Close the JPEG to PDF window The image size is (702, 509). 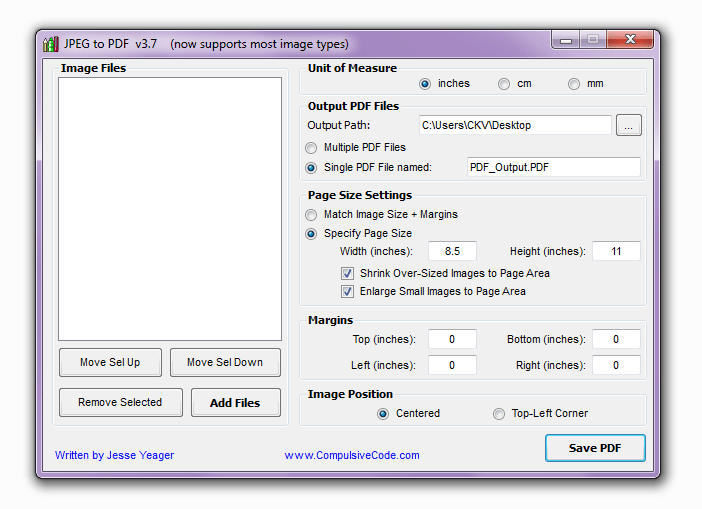(630, 39)
